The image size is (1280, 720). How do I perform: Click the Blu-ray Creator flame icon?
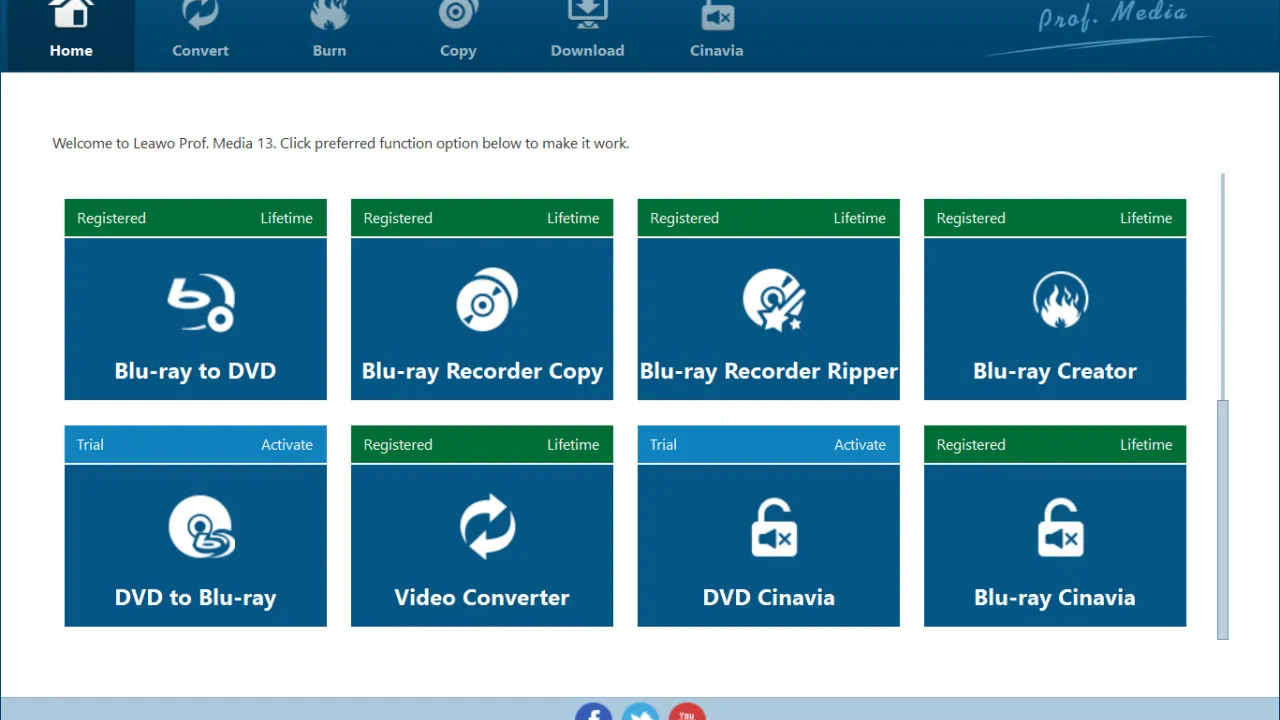(1060, 300)
